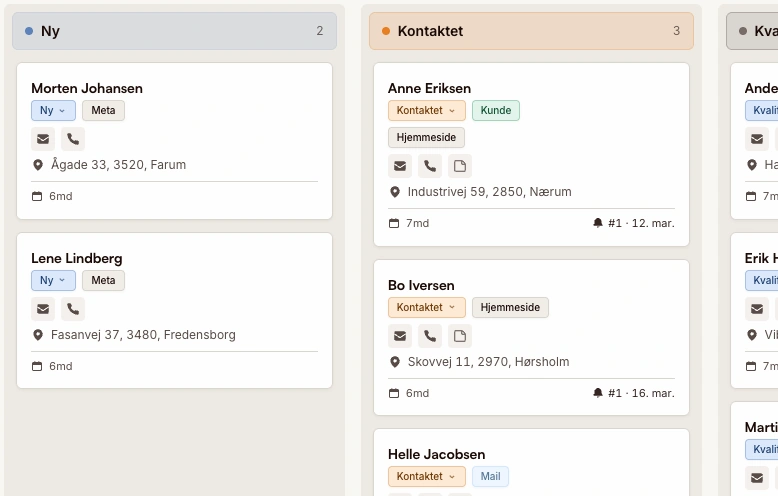Open Bo Iversen lead name
The width and height of the screenshot is (778, 496).
click(x=421, y=286)
